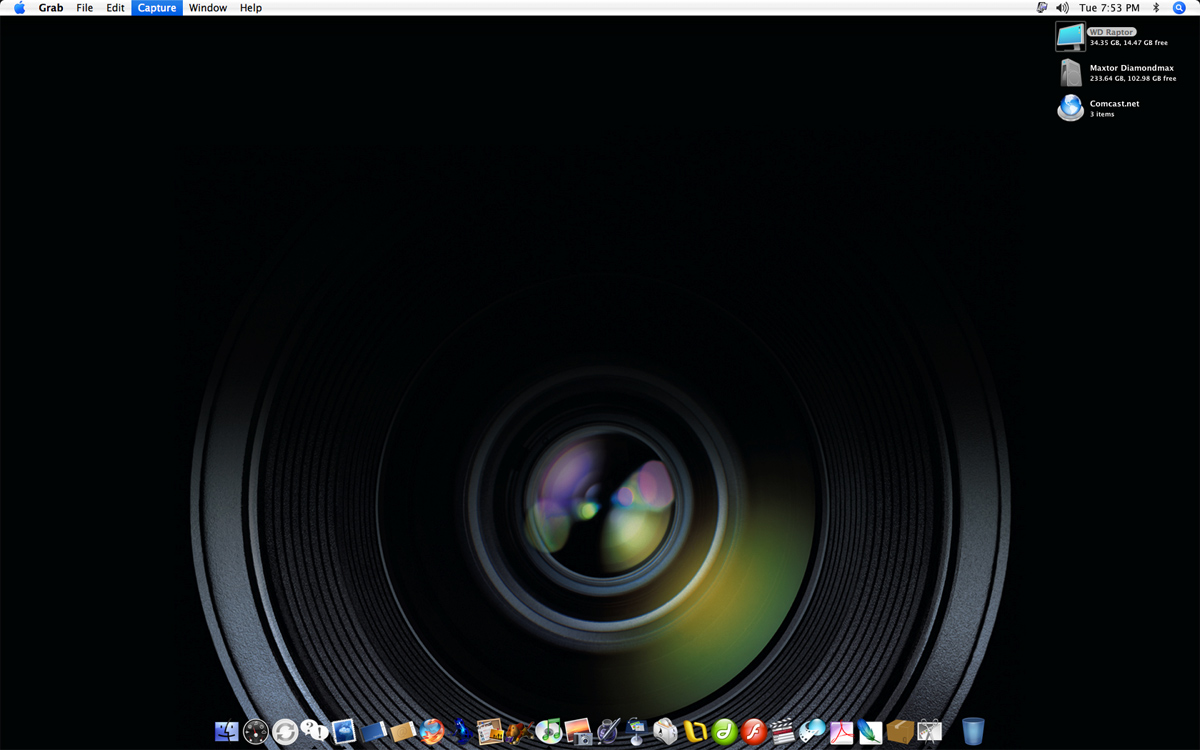Click the Comcast.net label

[x=1114, y=103]
